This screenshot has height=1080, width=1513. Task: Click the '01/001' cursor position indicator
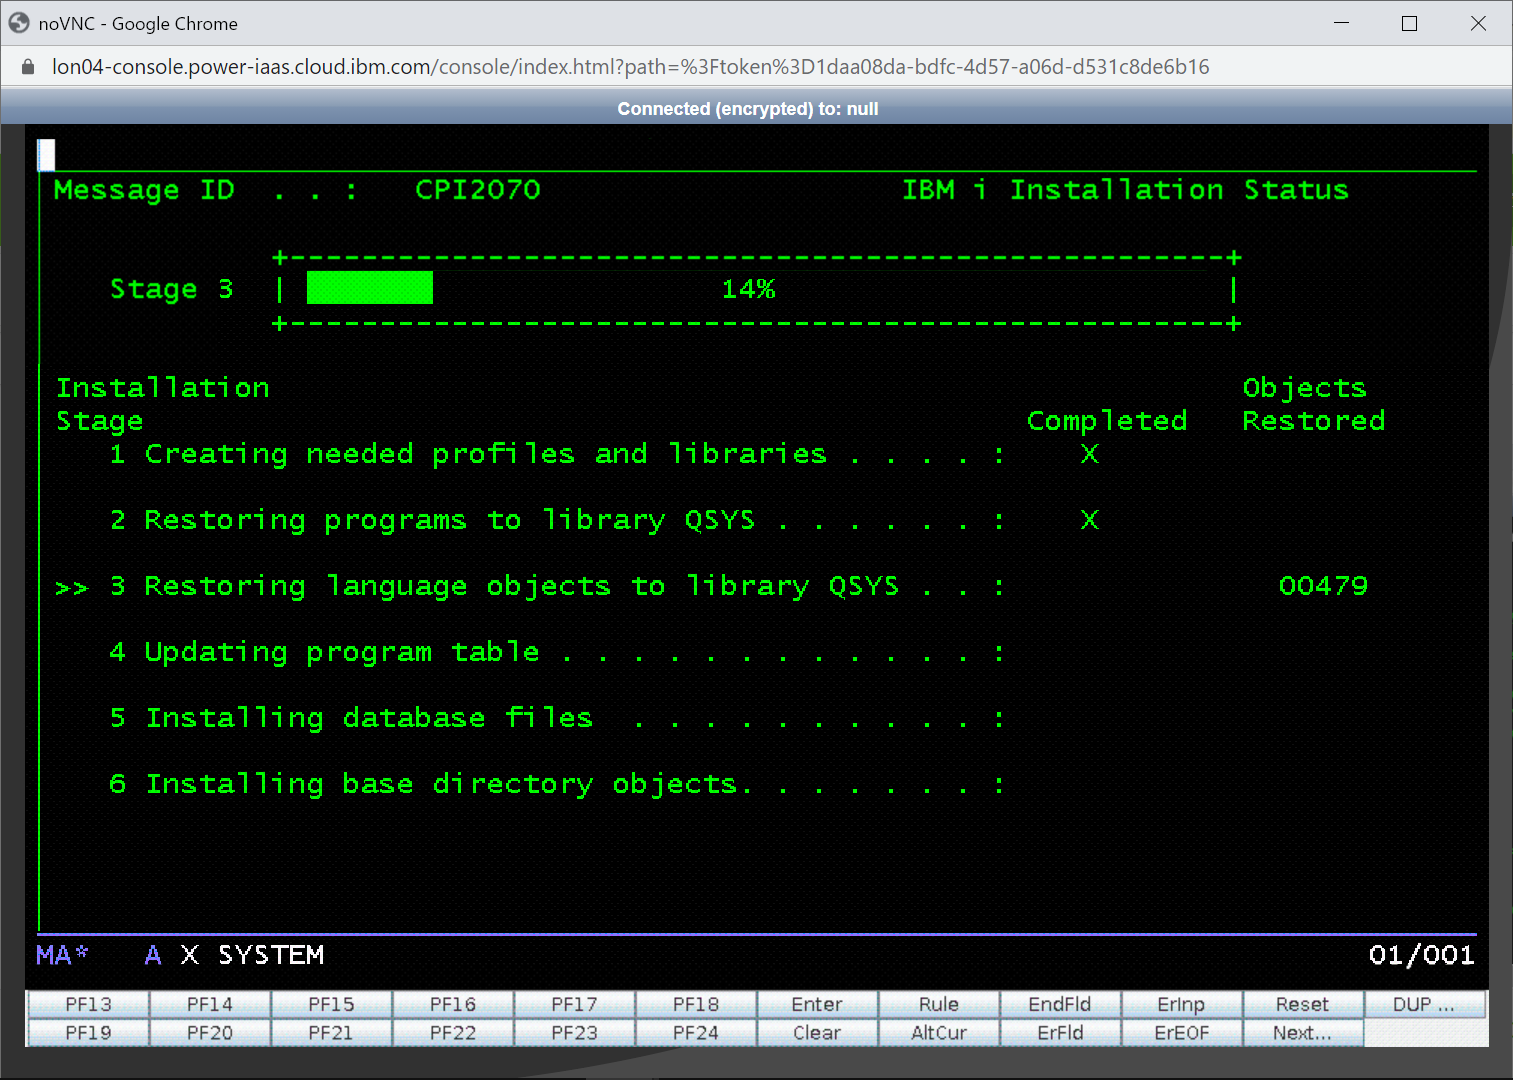pyautogui.click(x=1421, y=955)
